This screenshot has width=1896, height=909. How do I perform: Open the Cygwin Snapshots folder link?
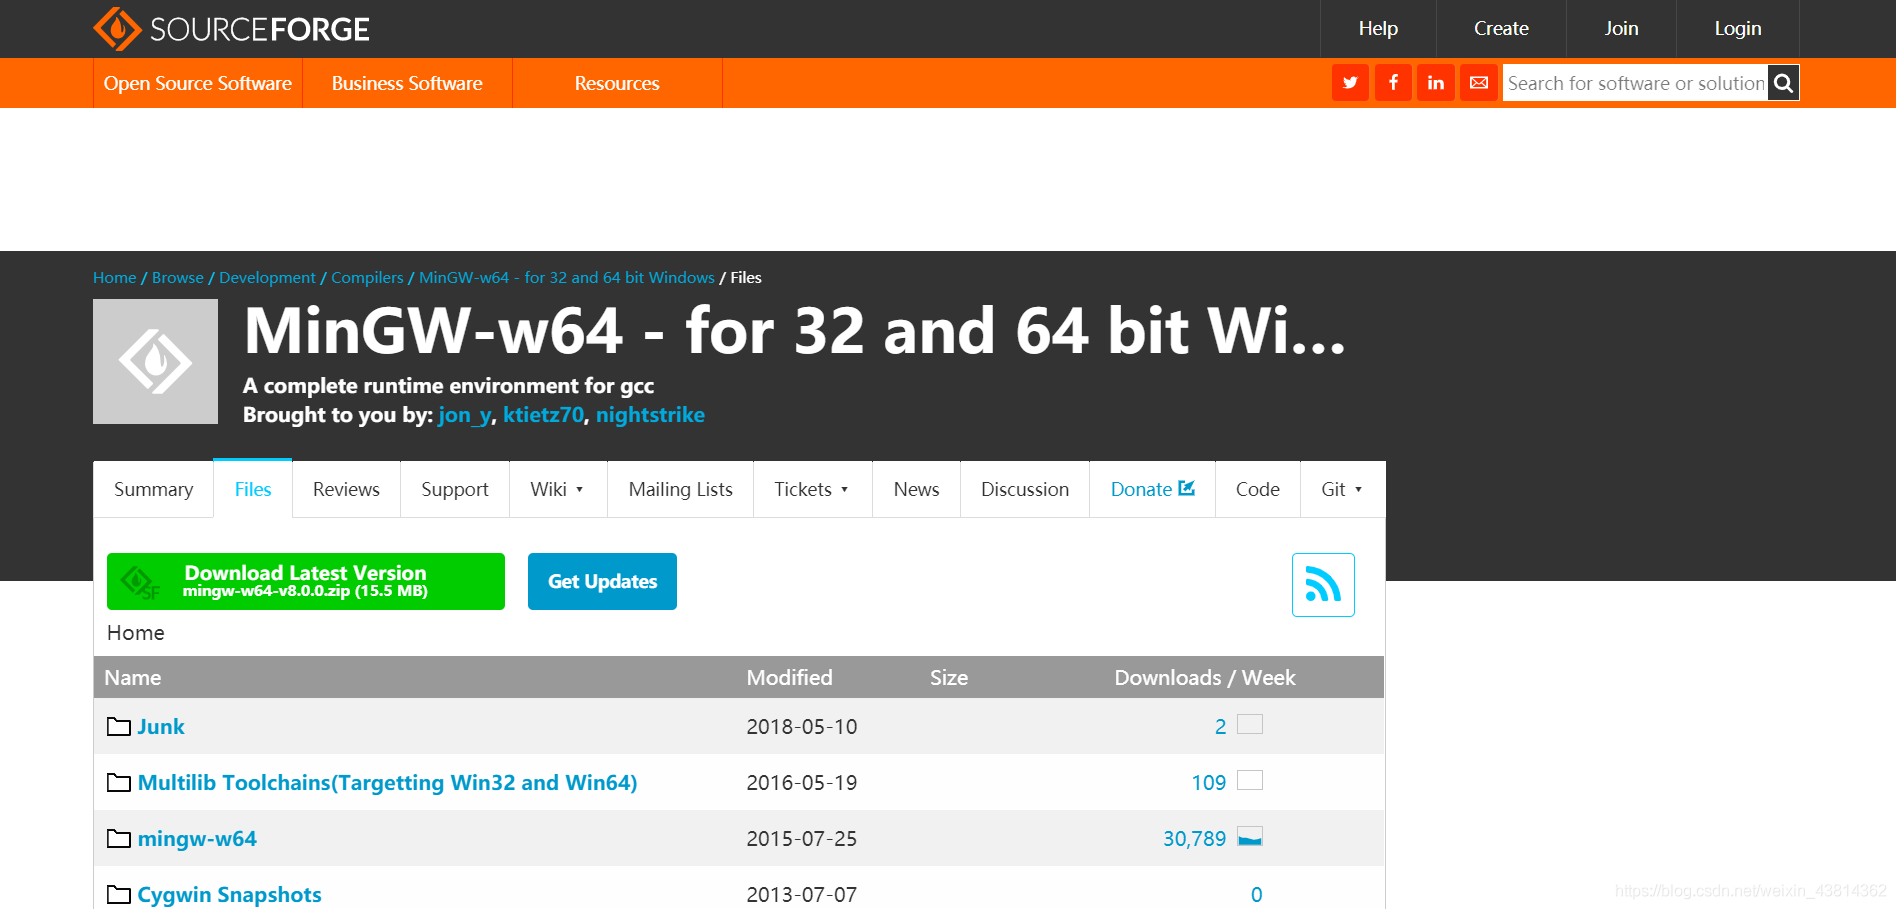click(229, 895)
